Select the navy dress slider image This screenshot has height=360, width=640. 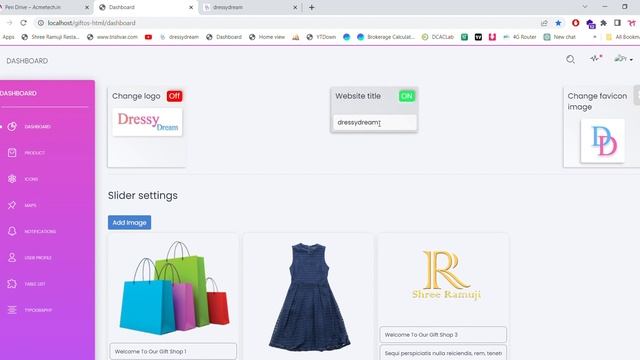(x=309, y=297)
